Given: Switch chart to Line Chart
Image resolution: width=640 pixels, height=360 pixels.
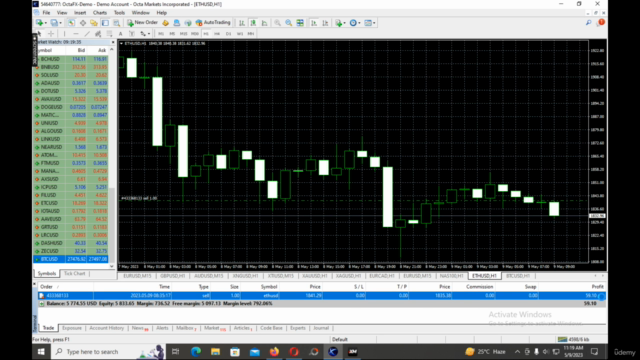Looking at the screenshot, I should pos(264,23).
